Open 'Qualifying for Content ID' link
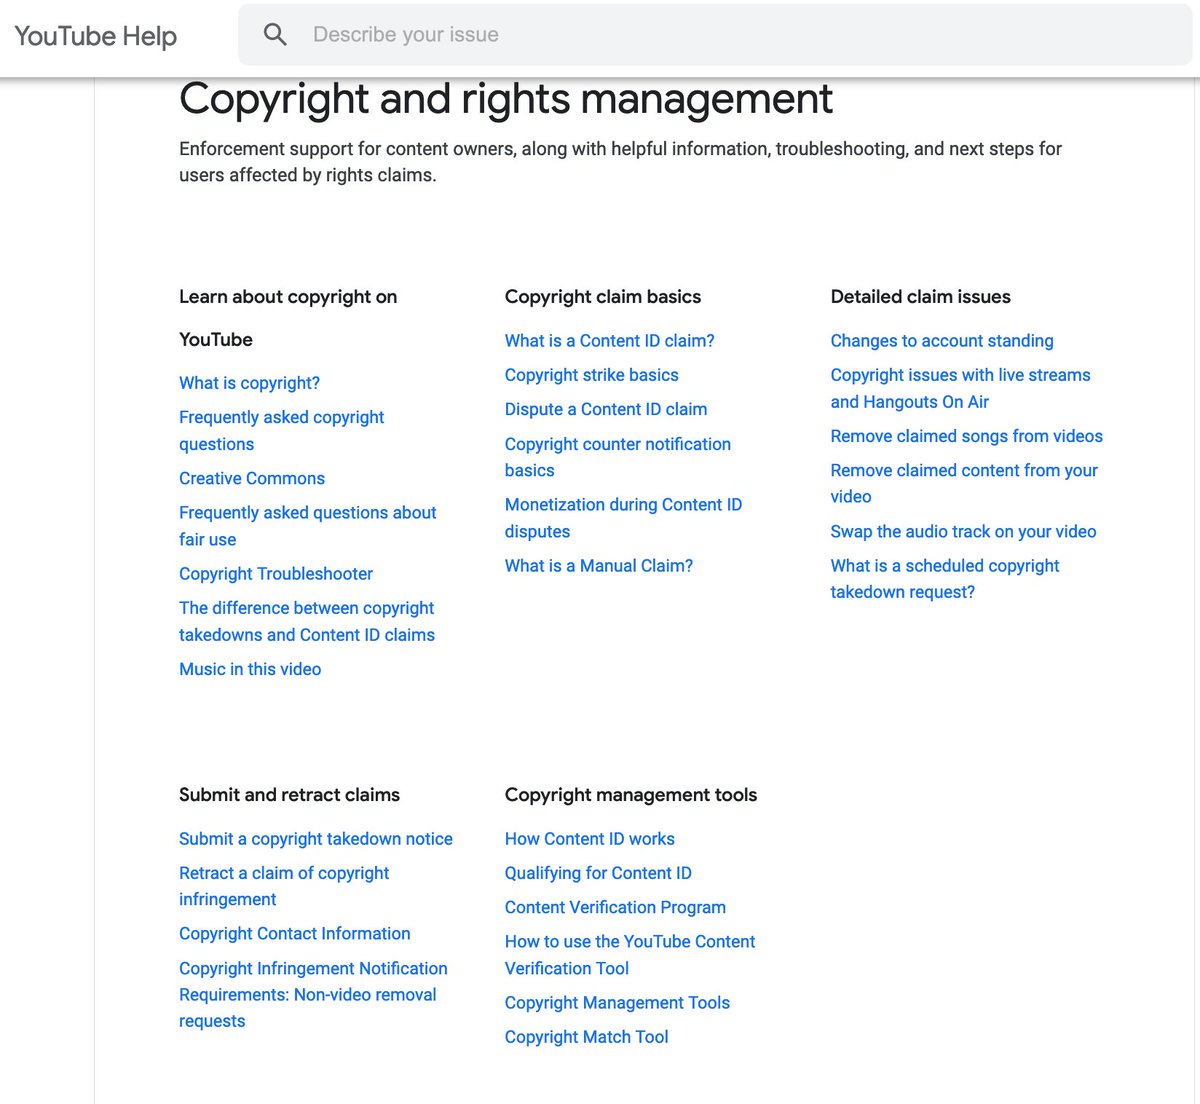 598,873
